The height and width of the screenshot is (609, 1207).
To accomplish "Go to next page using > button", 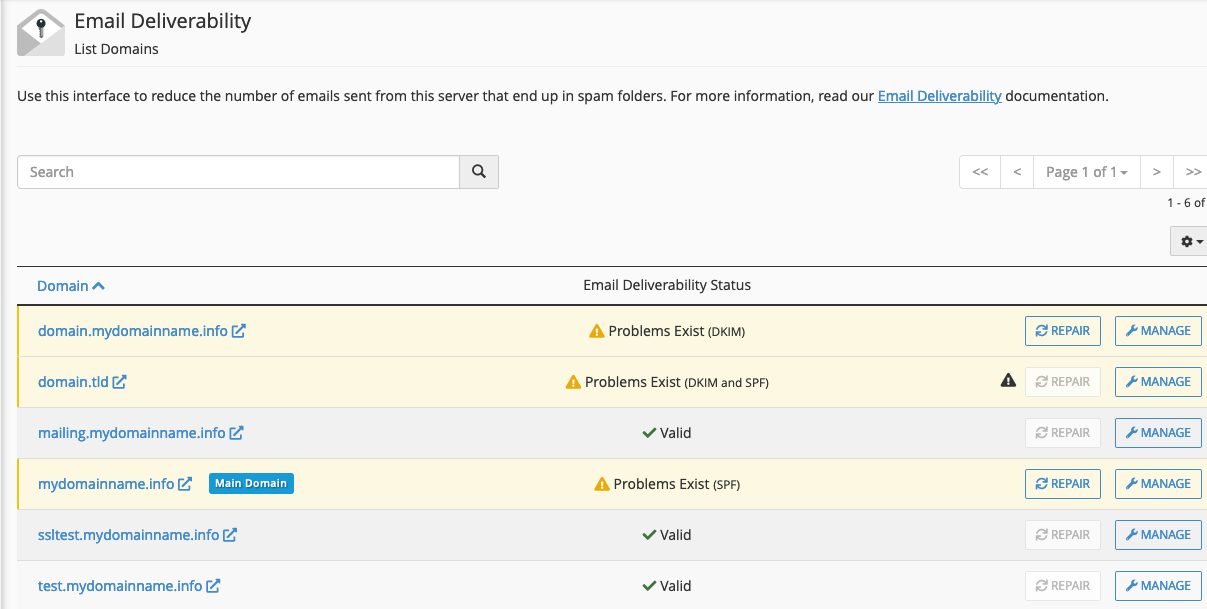I will click(1156, 172).
